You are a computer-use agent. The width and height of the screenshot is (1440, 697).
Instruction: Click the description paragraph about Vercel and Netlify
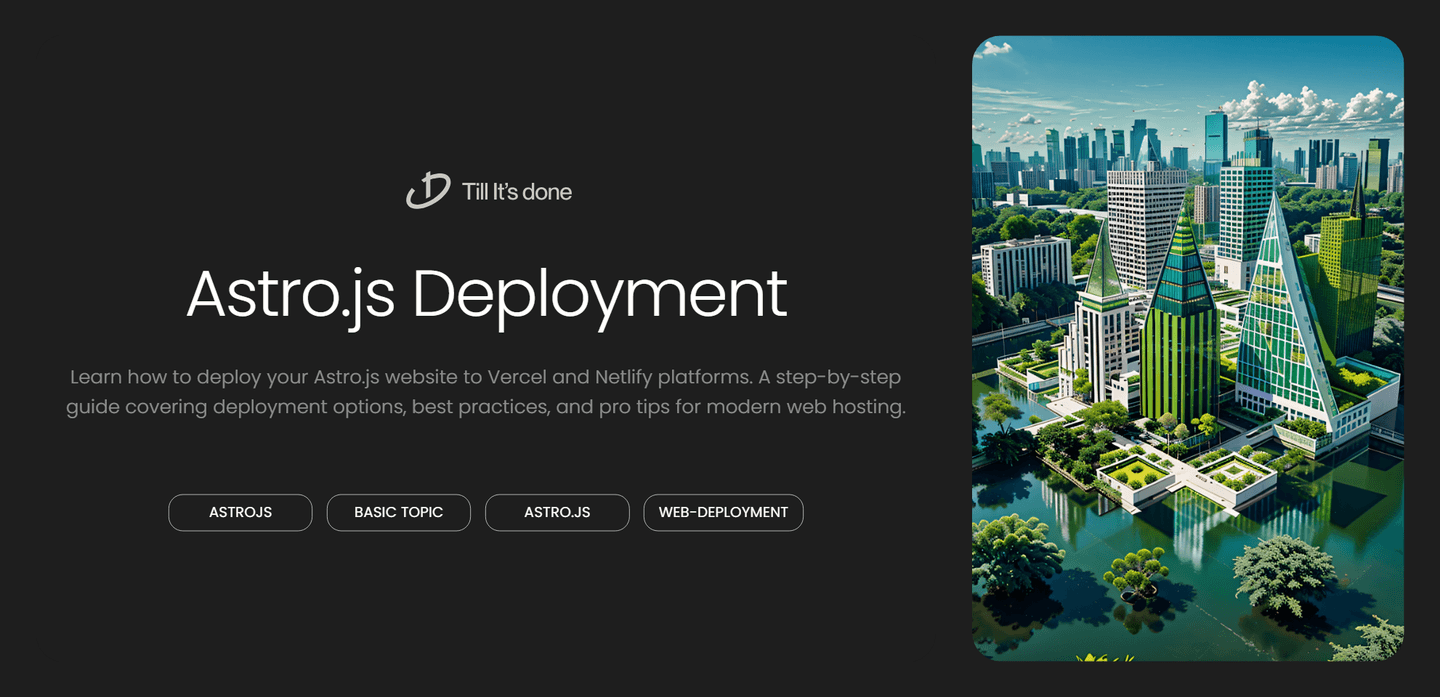coord(486,392)
